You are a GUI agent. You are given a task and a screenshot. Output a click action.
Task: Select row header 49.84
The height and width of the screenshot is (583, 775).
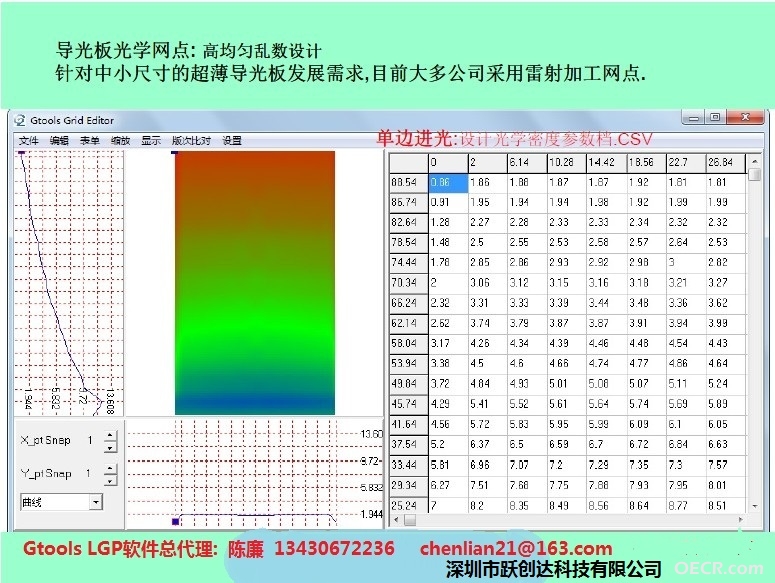click(408, 384)
